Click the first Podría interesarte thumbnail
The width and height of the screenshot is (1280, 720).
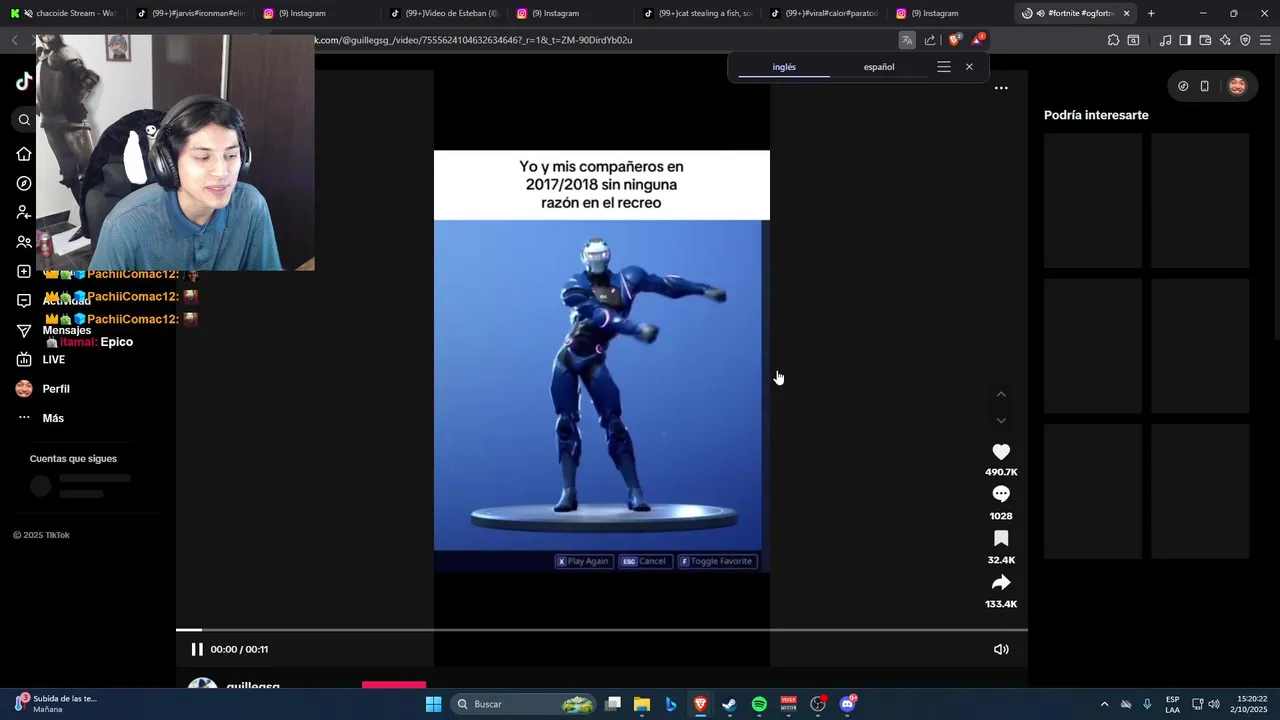coord(1093,201)
